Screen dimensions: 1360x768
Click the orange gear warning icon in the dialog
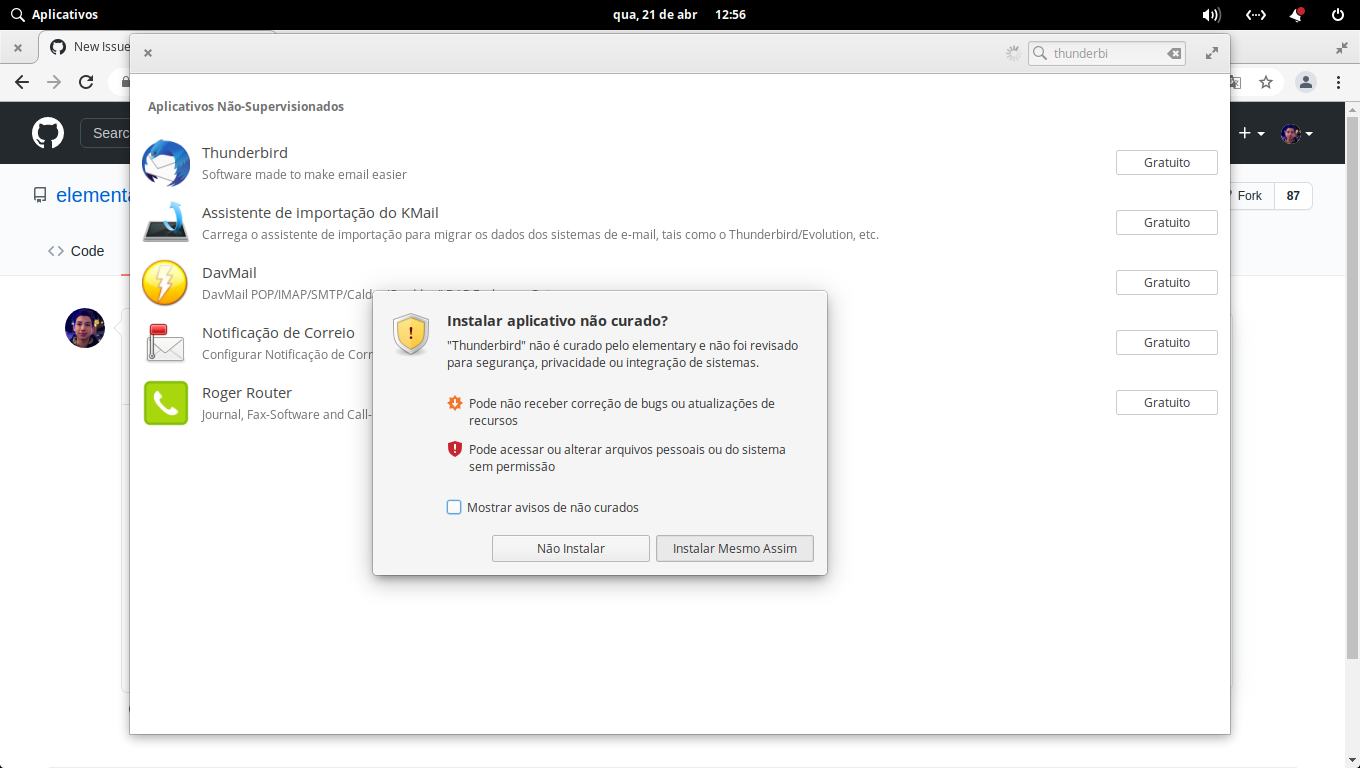[x=455, y=403]
